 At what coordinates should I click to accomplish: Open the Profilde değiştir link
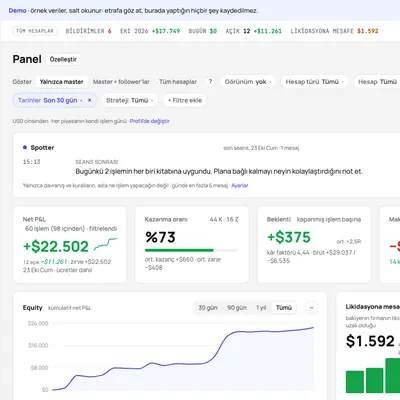150,121
